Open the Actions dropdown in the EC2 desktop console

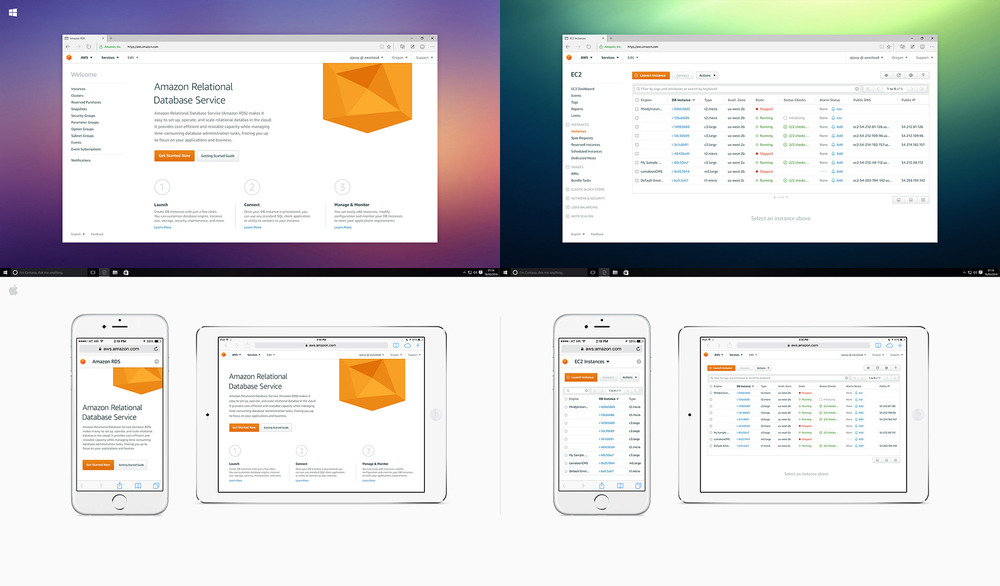coord(707,75)
